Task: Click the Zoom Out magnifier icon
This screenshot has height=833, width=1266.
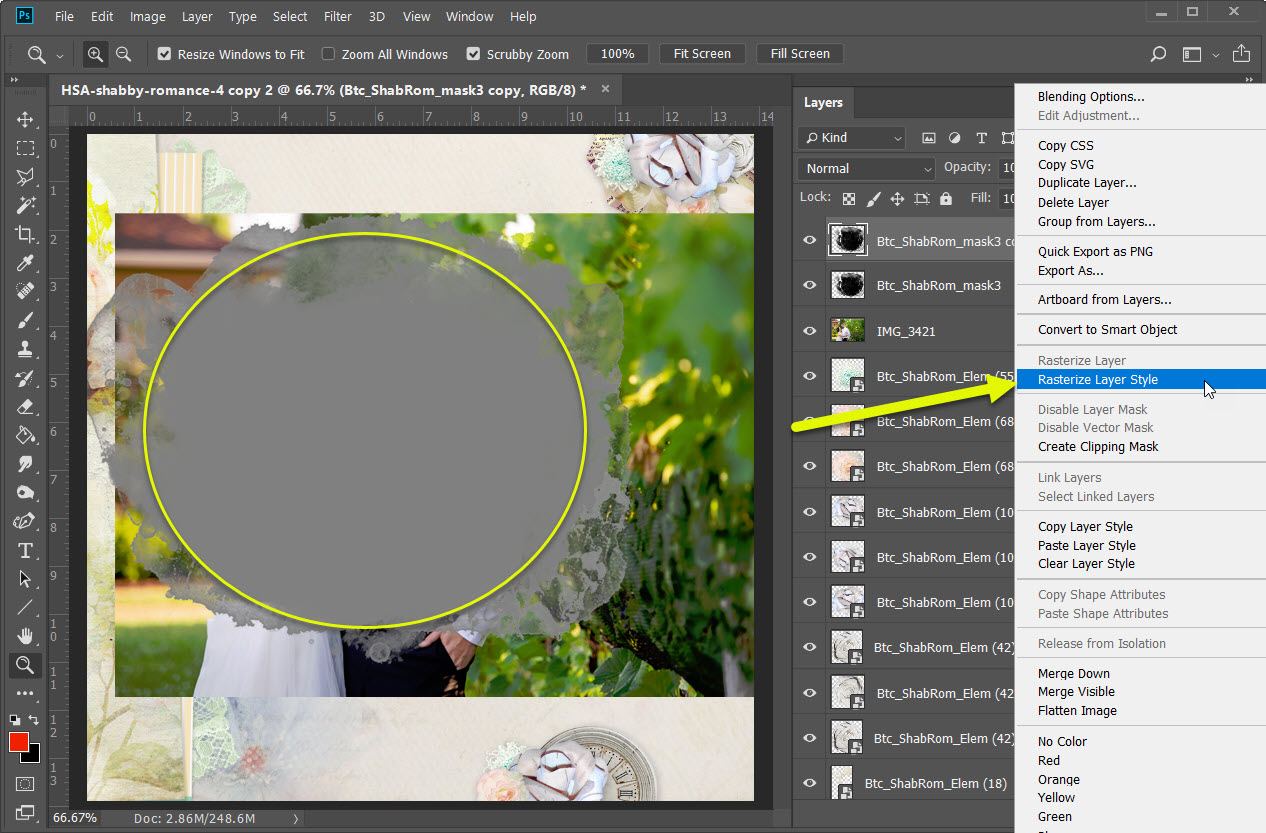Action: click(124, 54)
